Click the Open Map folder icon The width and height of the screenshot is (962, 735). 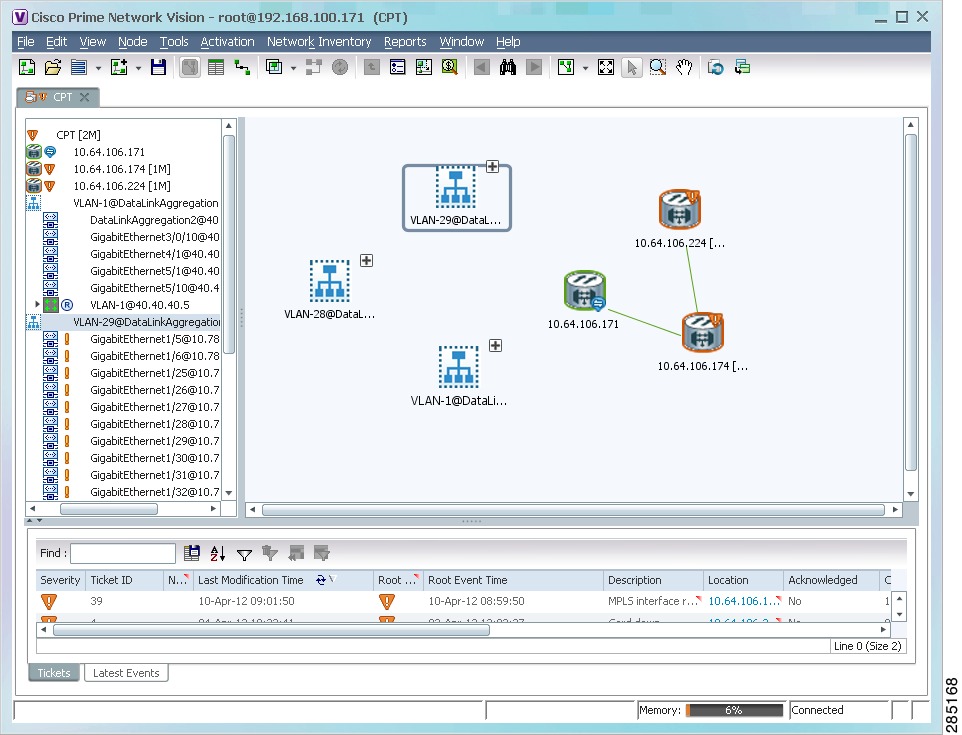pos(53,67)
